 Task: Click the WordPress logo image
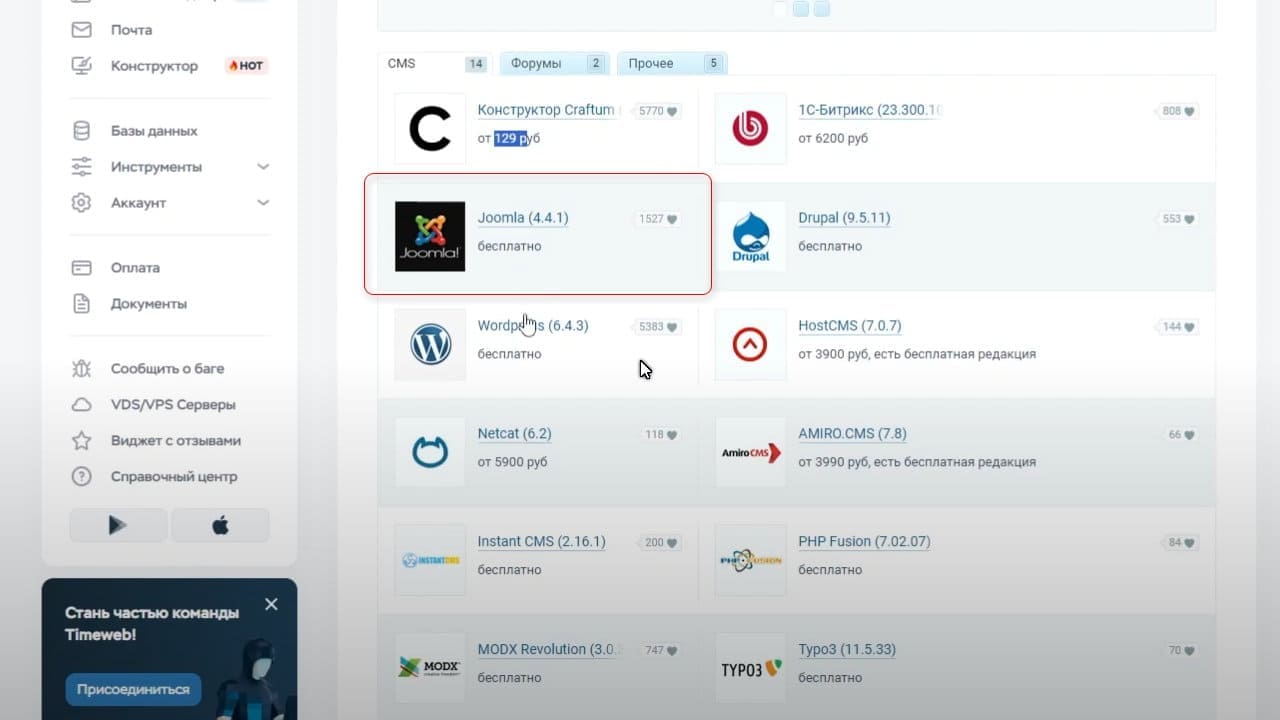coord(430,344)
